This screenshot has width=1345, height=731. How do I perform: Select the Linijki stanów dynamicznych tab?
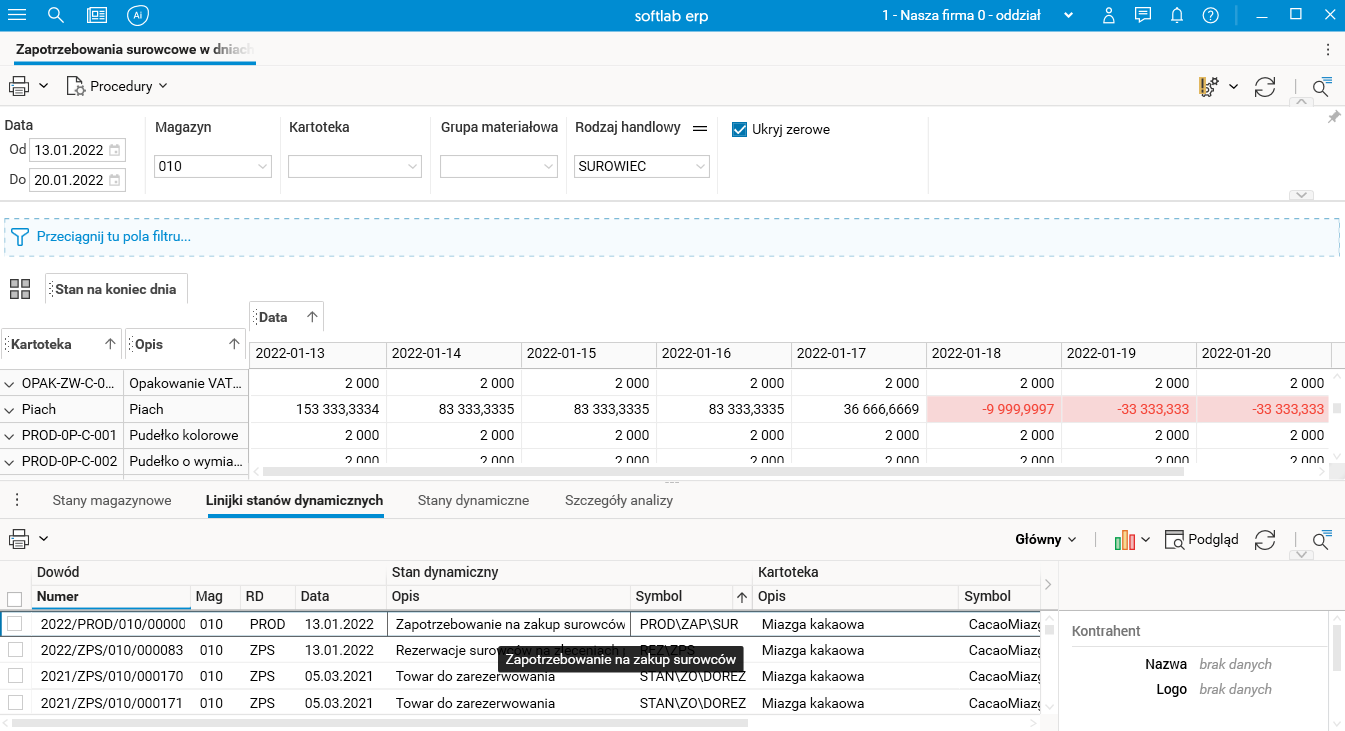[x=295, y=500]
